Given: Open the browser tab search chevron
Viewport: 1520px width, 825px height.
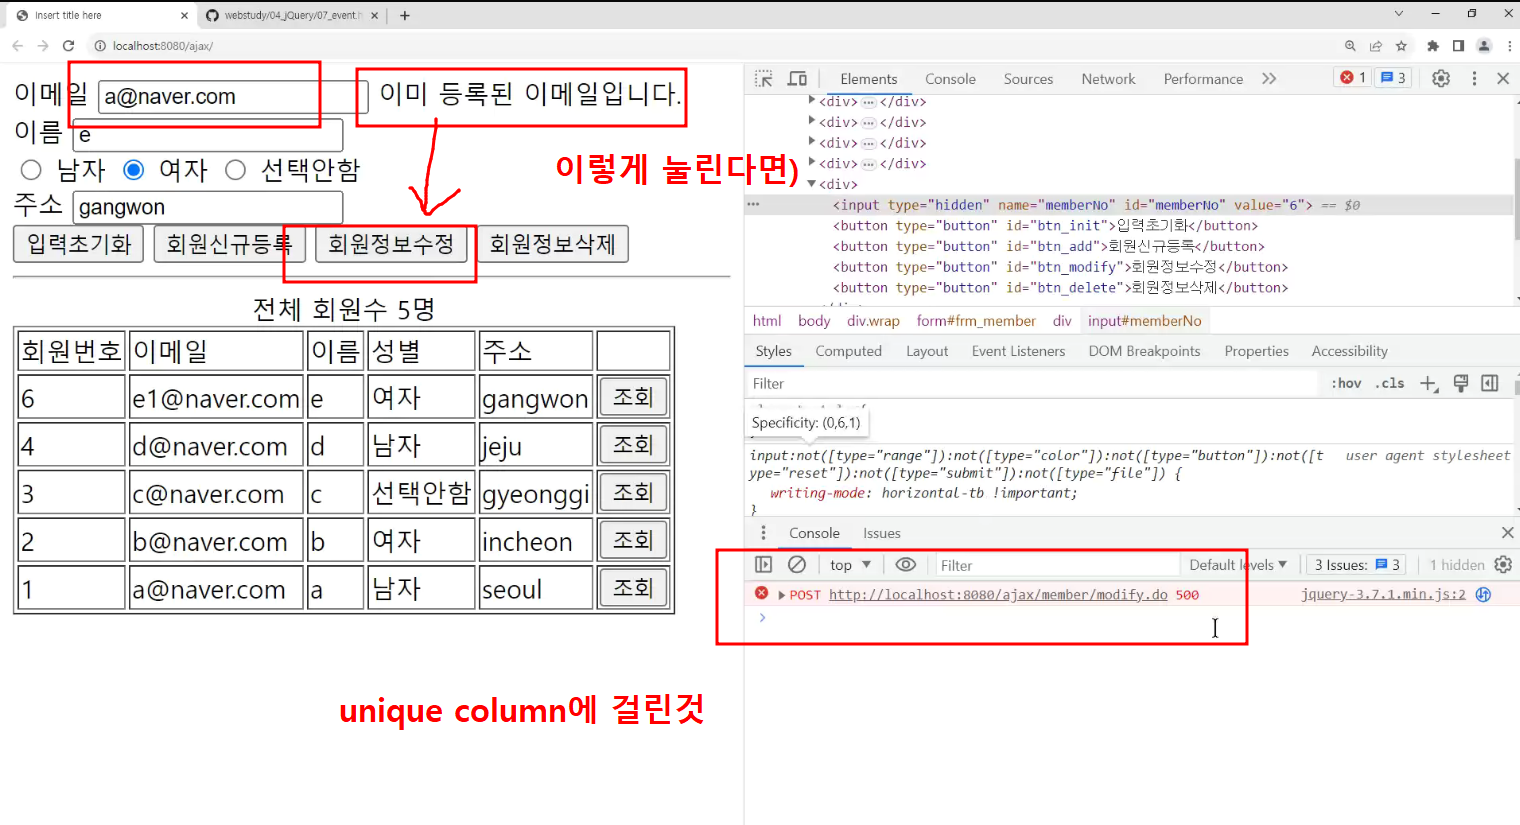Looking at the screenshot, I should click(x=1399, y=14).
